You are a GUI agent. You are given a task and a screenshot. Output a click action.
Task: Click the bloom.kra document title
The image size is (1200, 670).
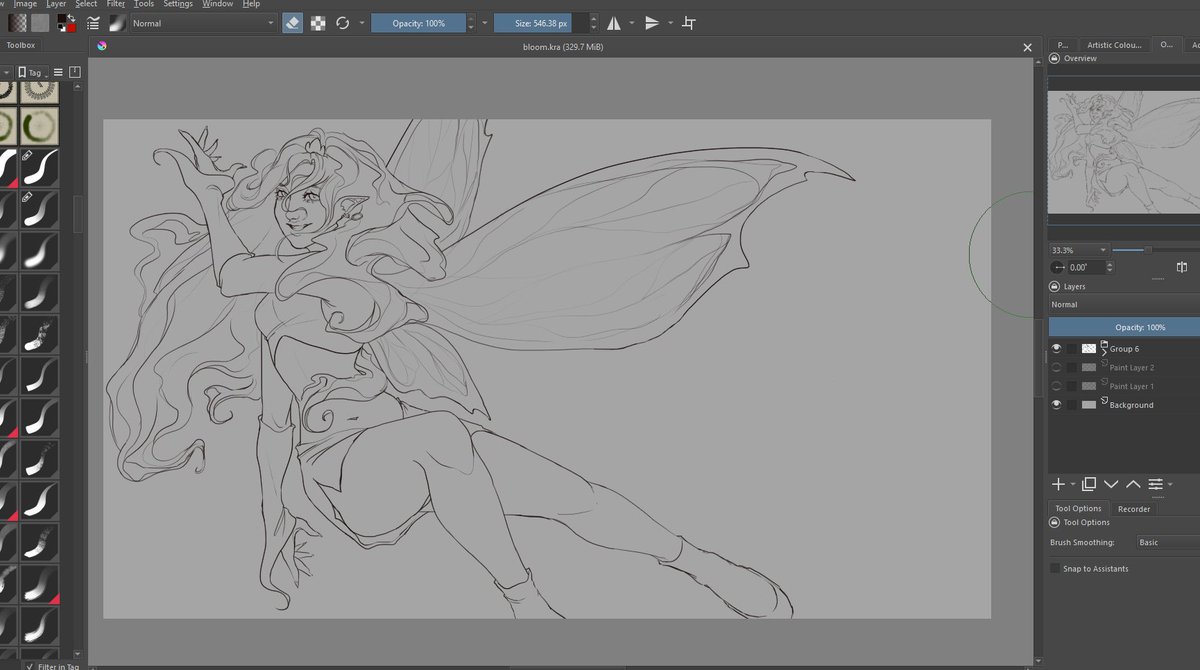[562, 47]
